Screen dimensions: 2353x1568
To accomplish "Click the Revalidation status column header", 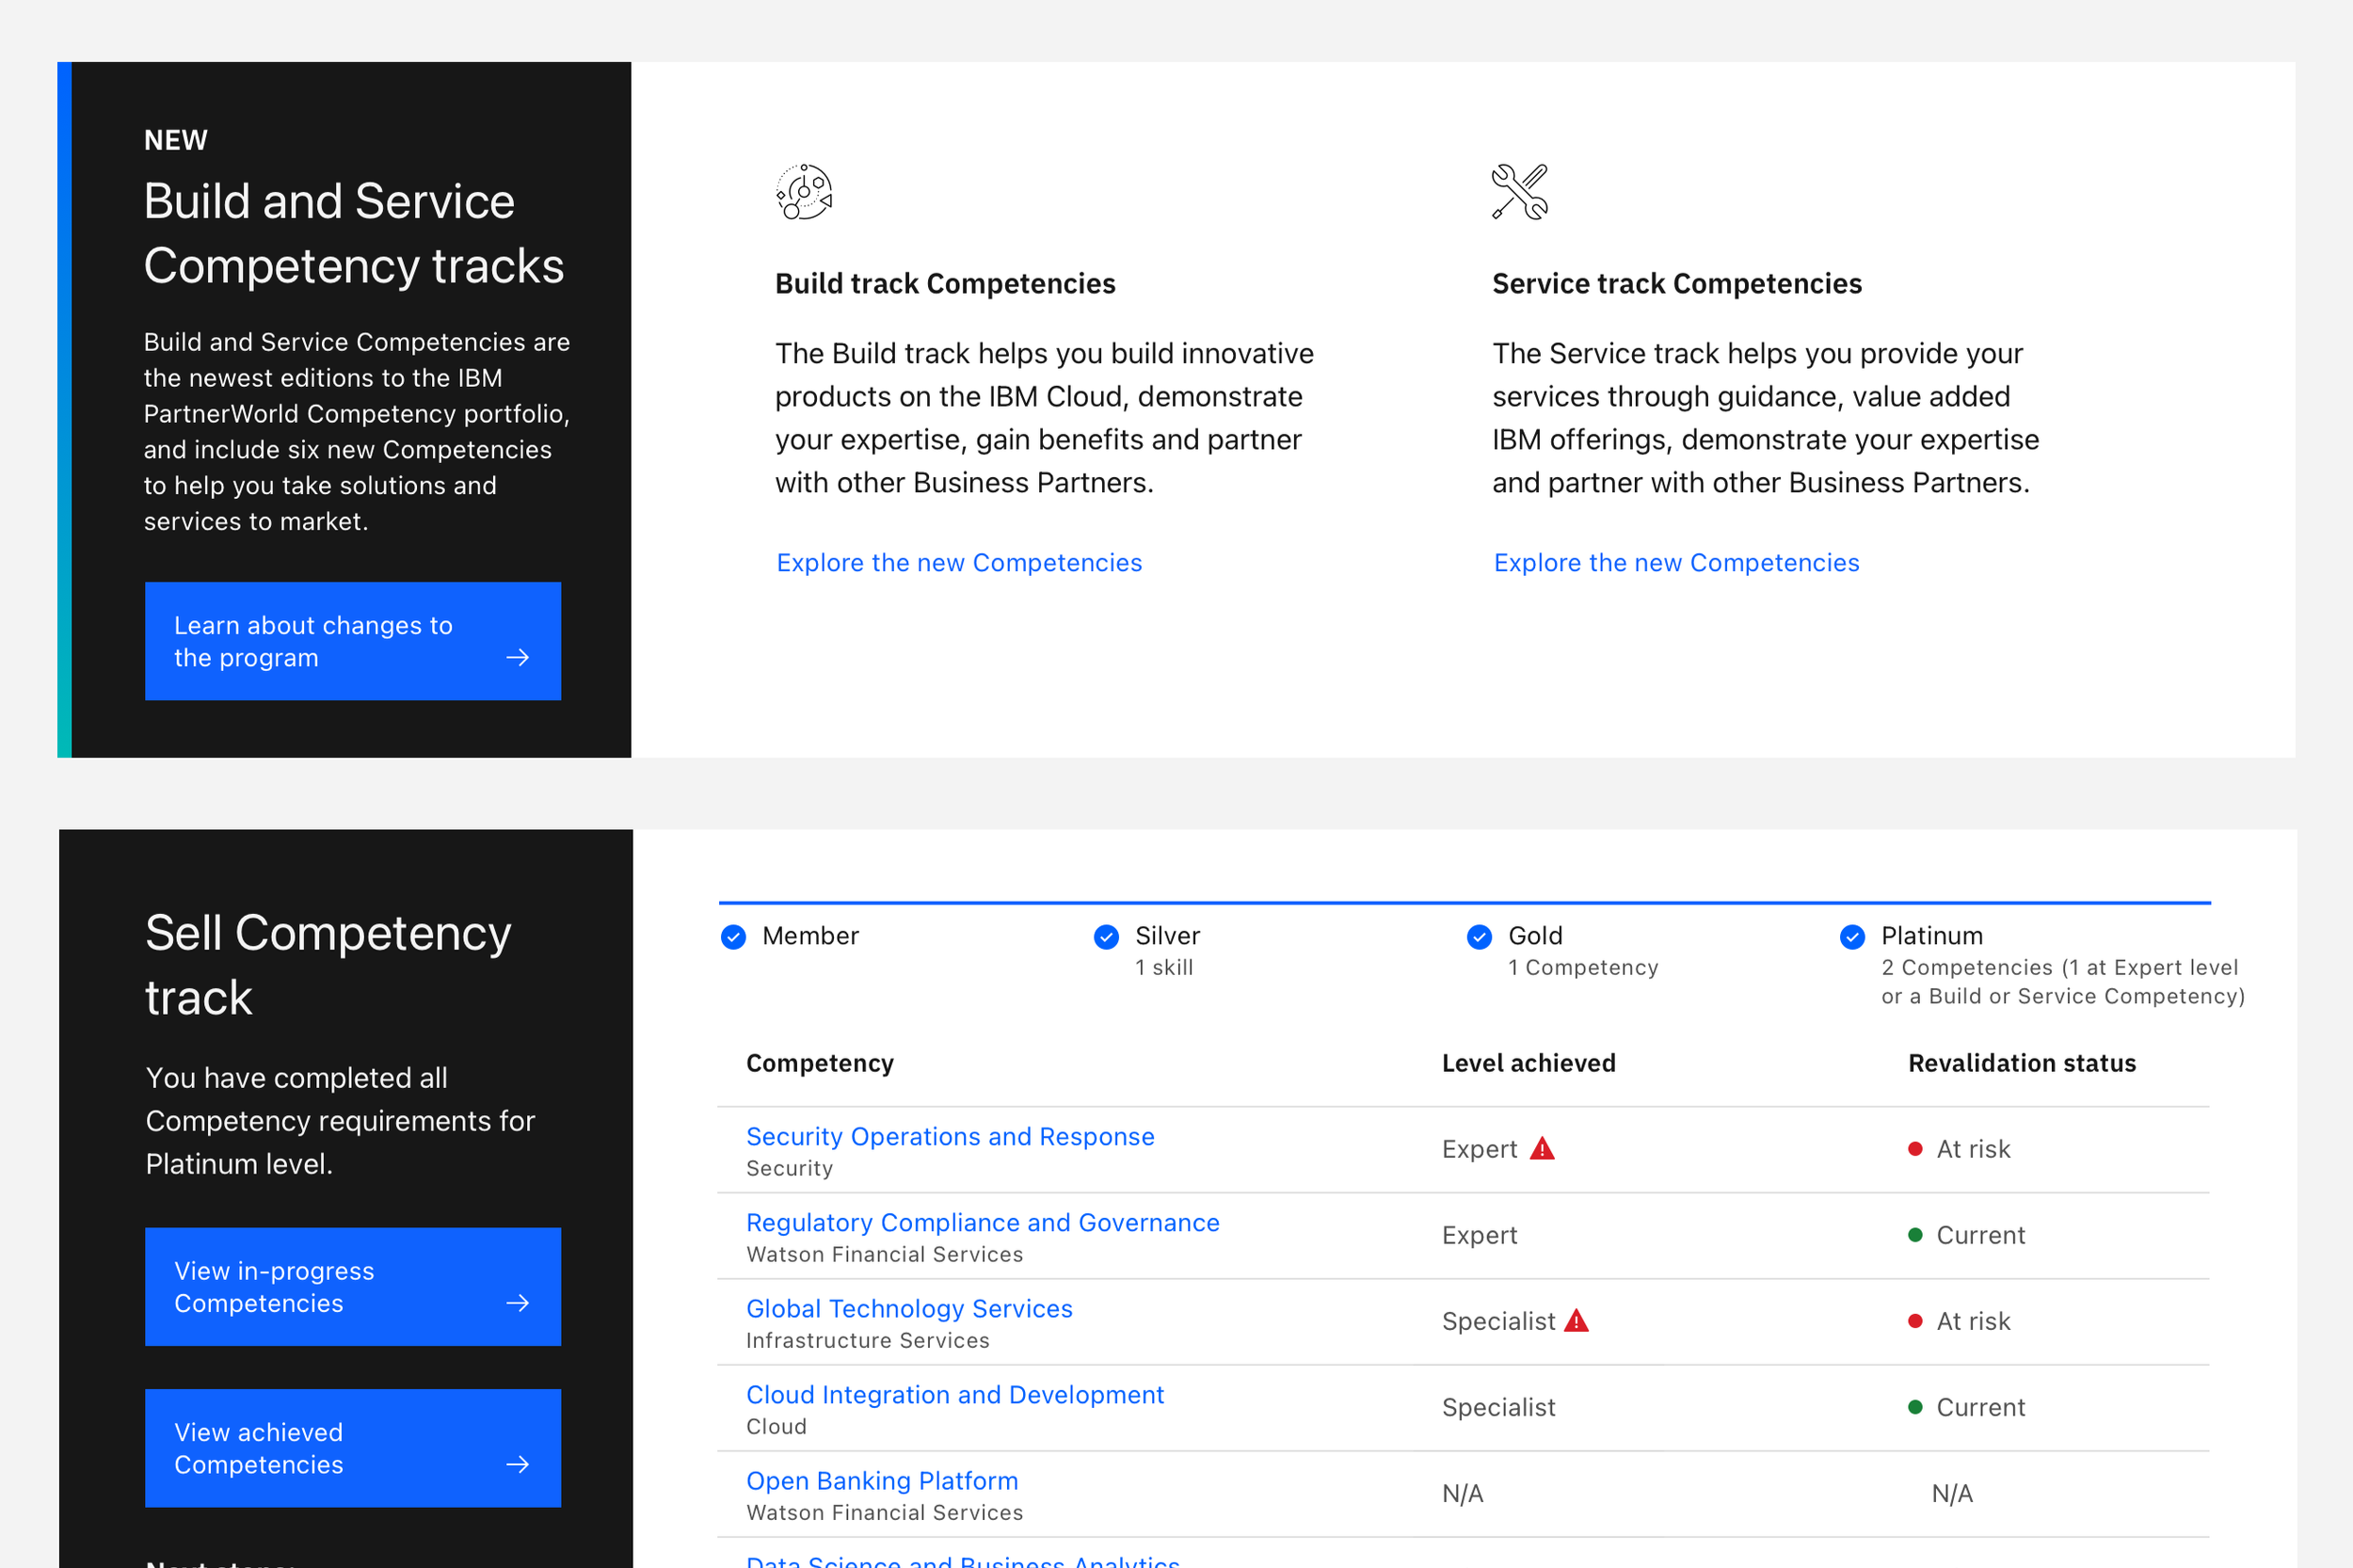I will point(2022,1063).
